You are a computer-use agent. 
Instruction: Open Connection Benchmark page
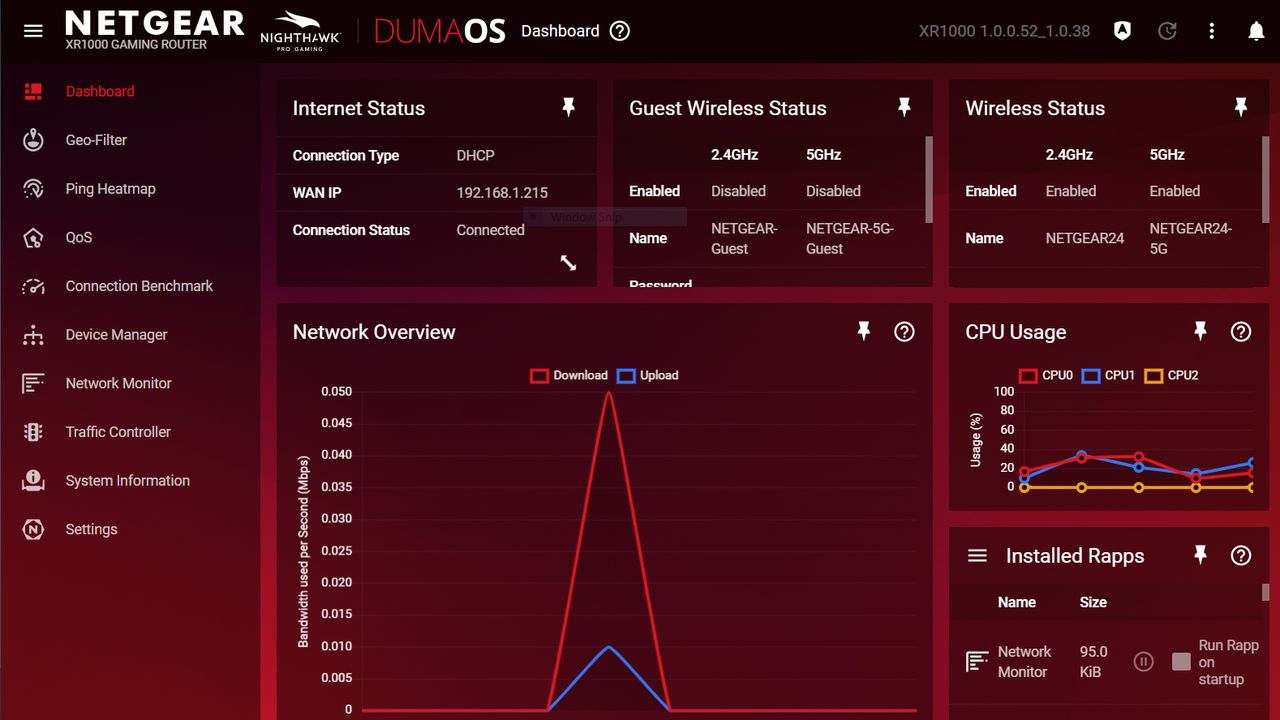point(140,286)
